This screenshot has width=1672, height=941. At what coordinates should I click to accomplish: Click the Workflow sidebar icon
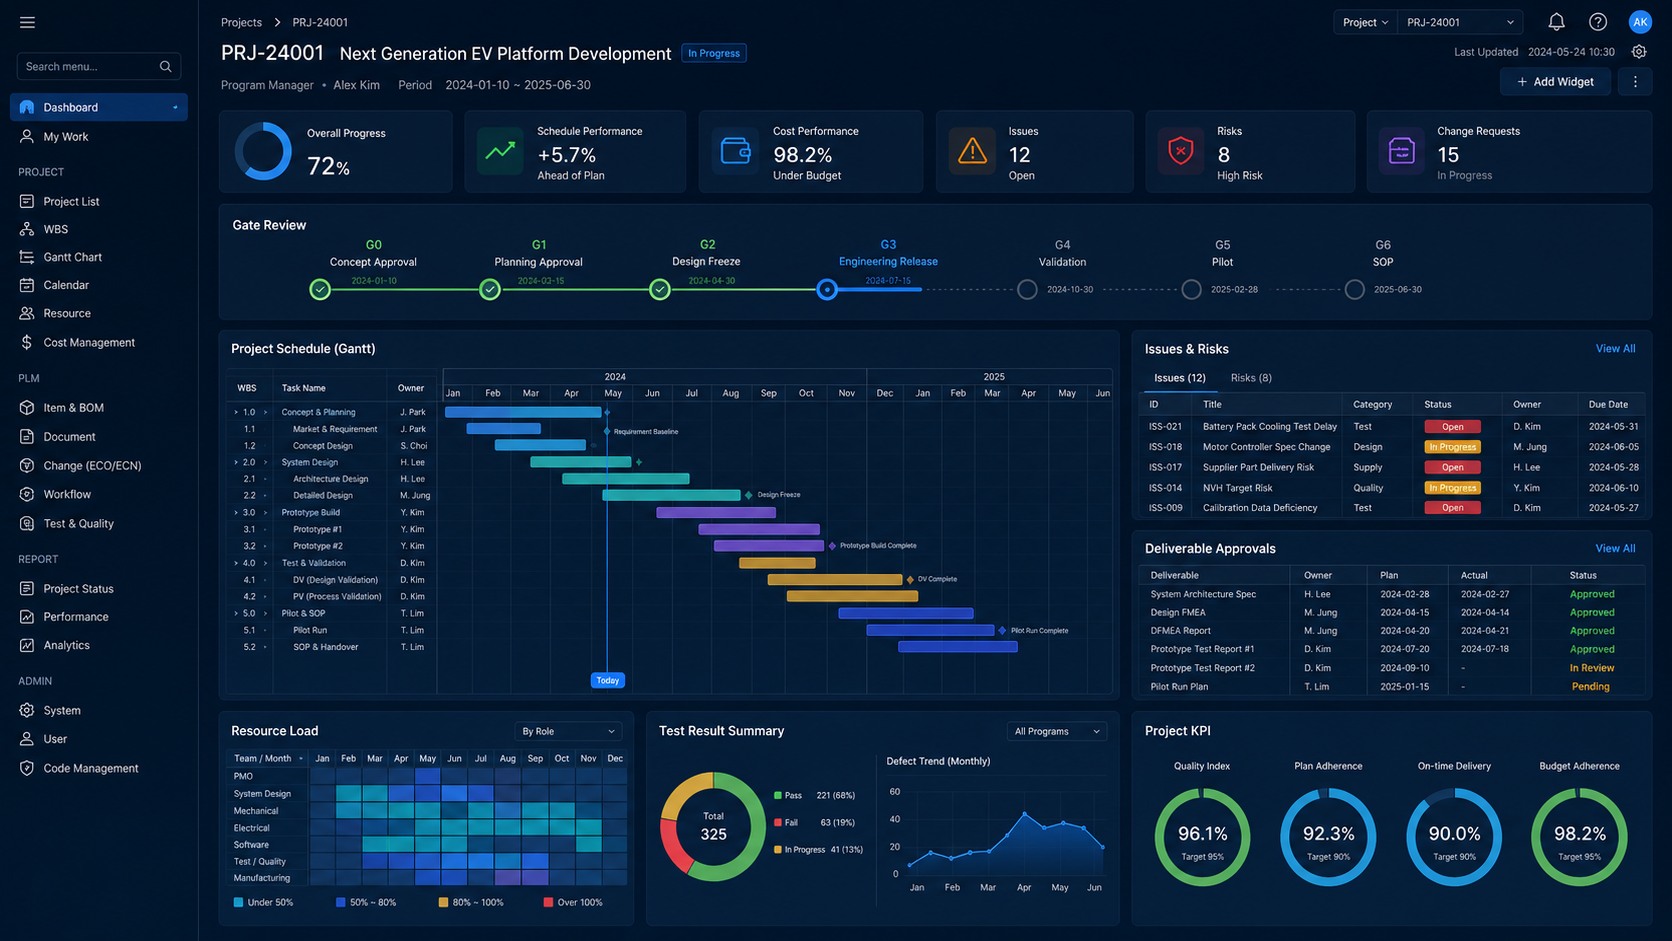click(x=27, y=494)
